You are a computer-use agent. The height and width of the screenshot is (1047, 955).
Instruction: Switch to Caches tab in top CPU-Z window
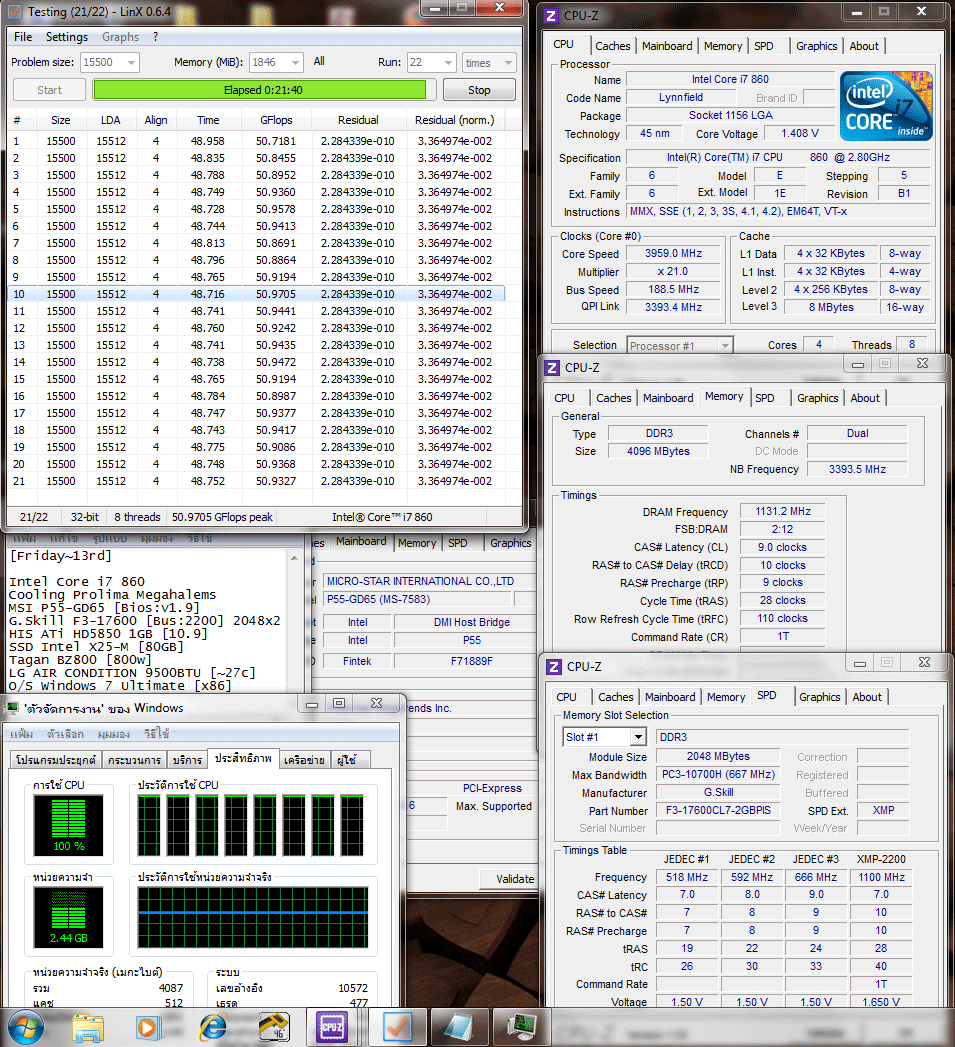pos(612,46)
